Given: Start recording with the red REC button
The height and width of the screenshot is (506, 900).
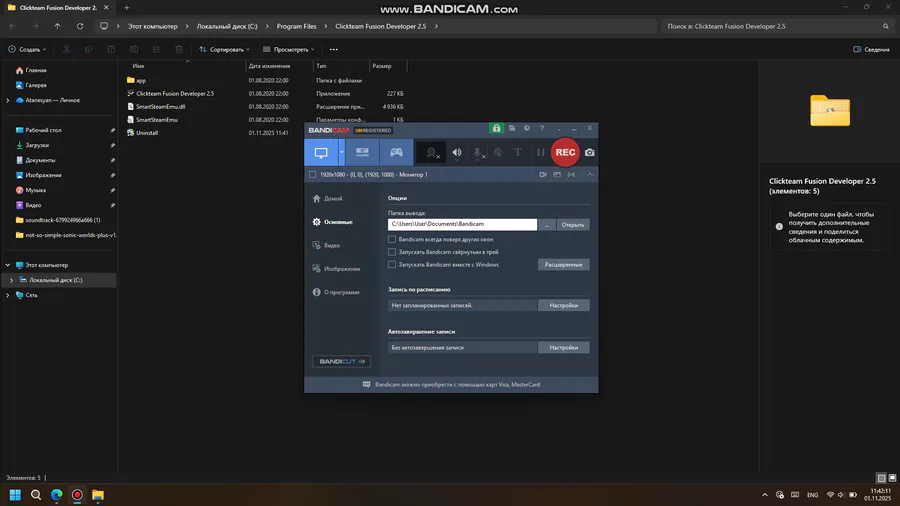Looking at the screenshot, I should (x=565, y=153).
